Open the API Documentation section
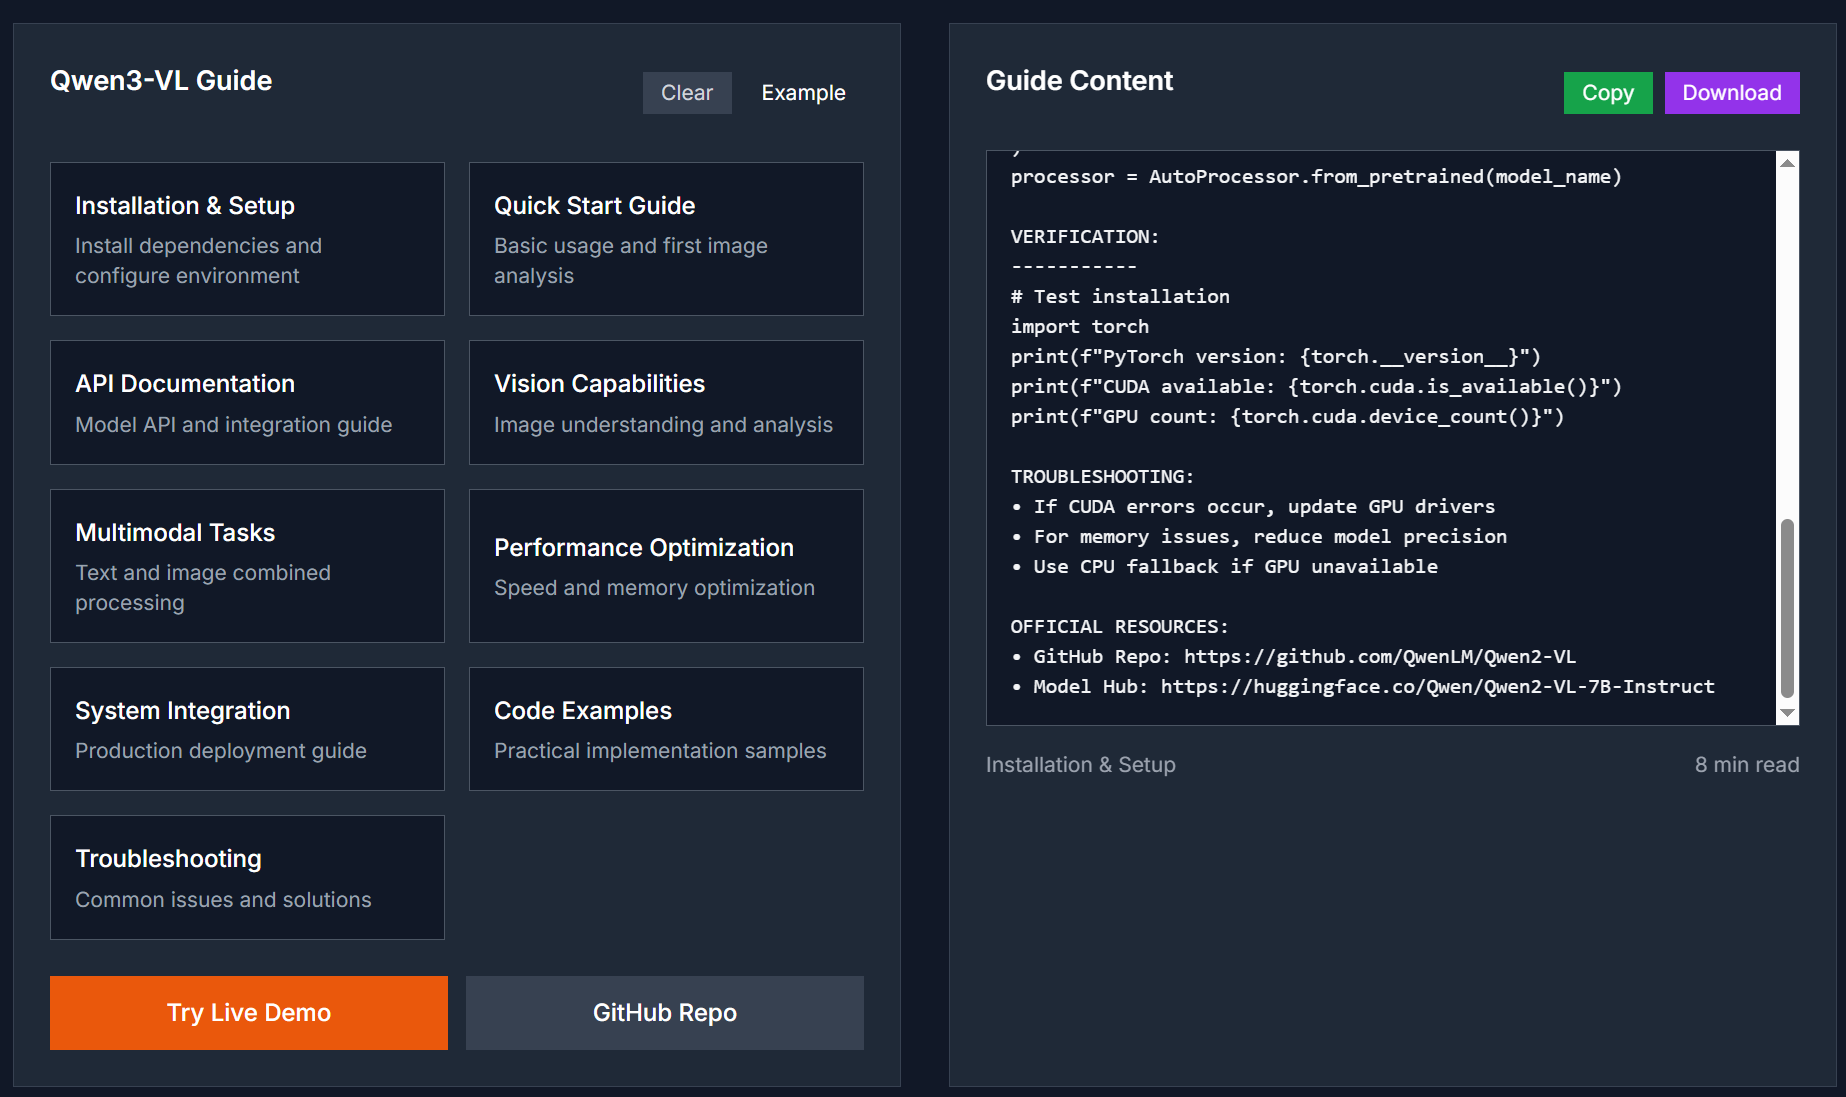Viewport: 1846px width, 1097px height. point(246,402)
